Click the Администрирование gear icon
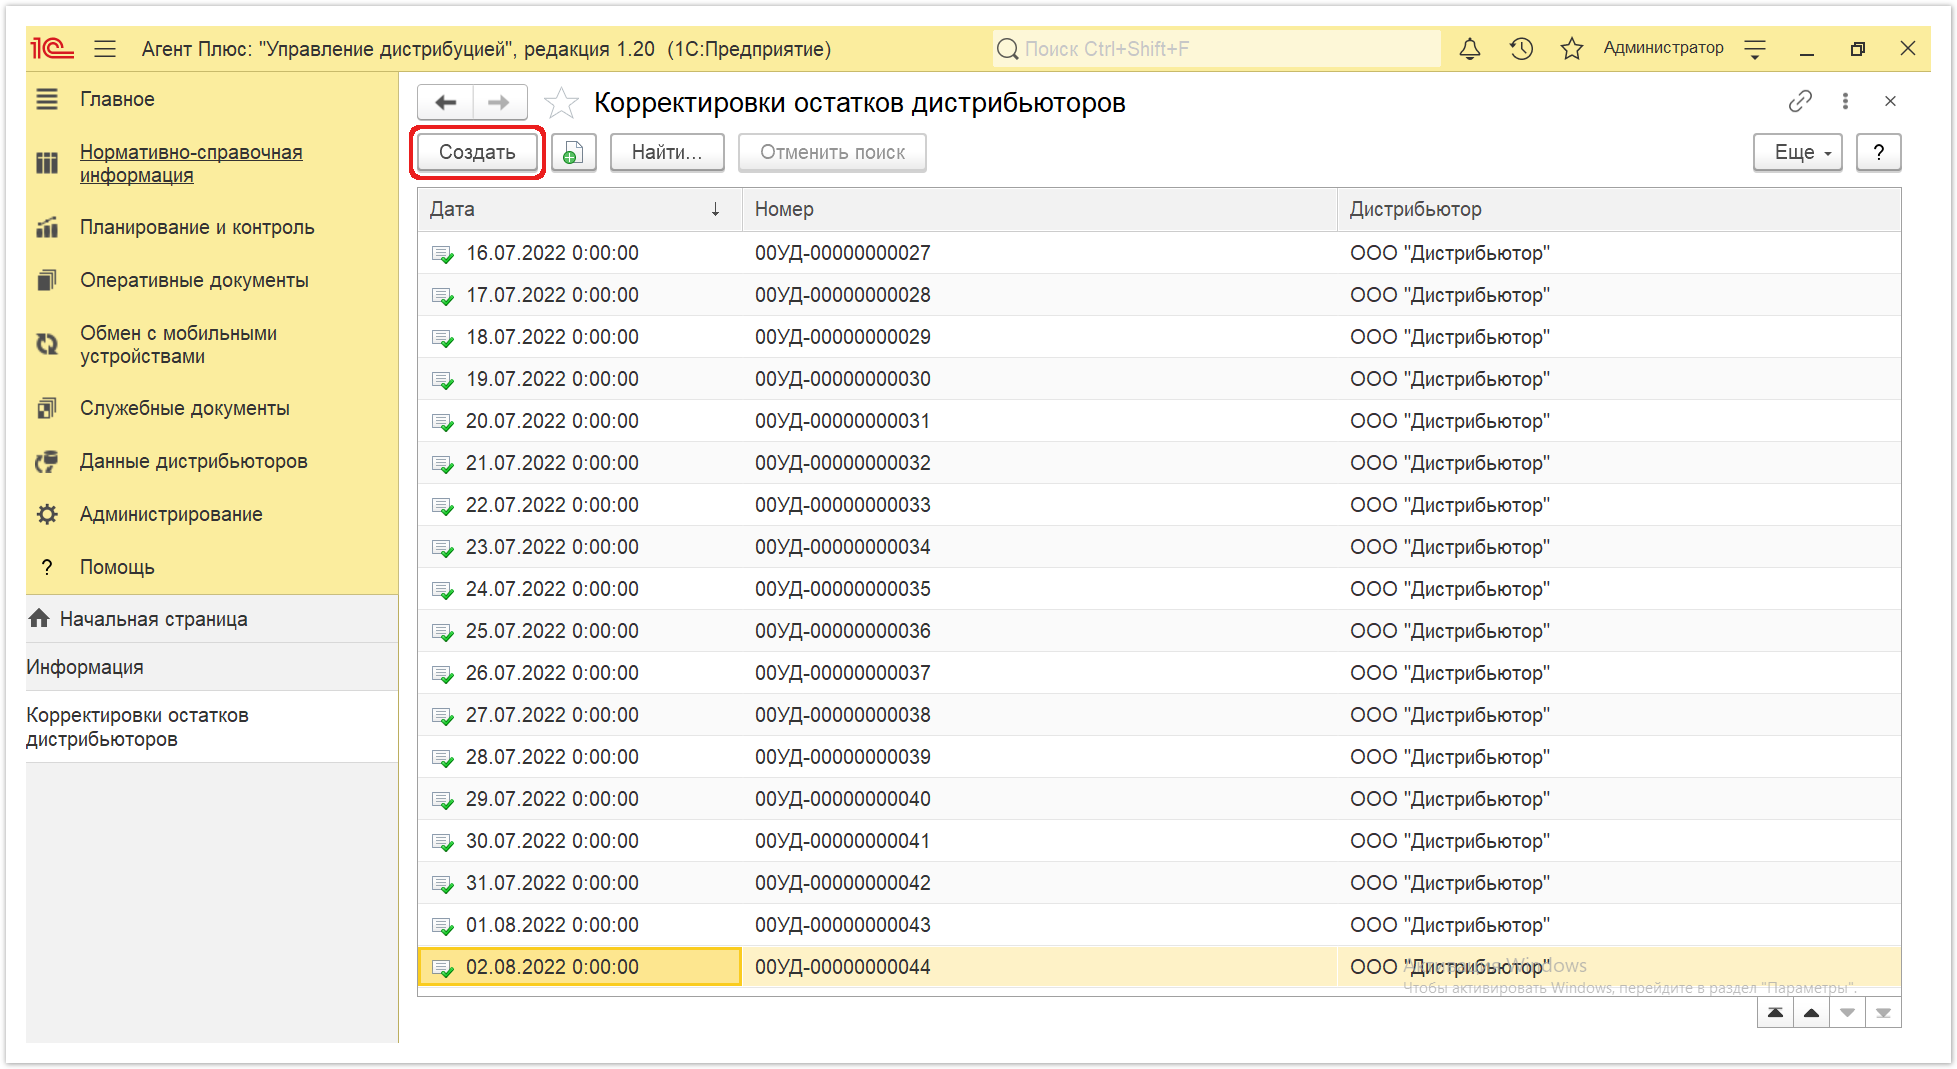This screenshot has width=1957, height=1069. [47, 514]
